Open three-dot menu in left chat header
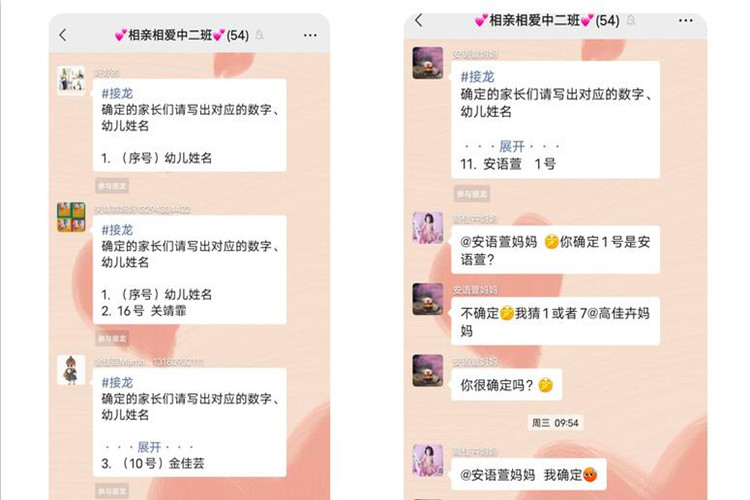The height and width of the screenshot is (500, 750). (x=310, y=35)
